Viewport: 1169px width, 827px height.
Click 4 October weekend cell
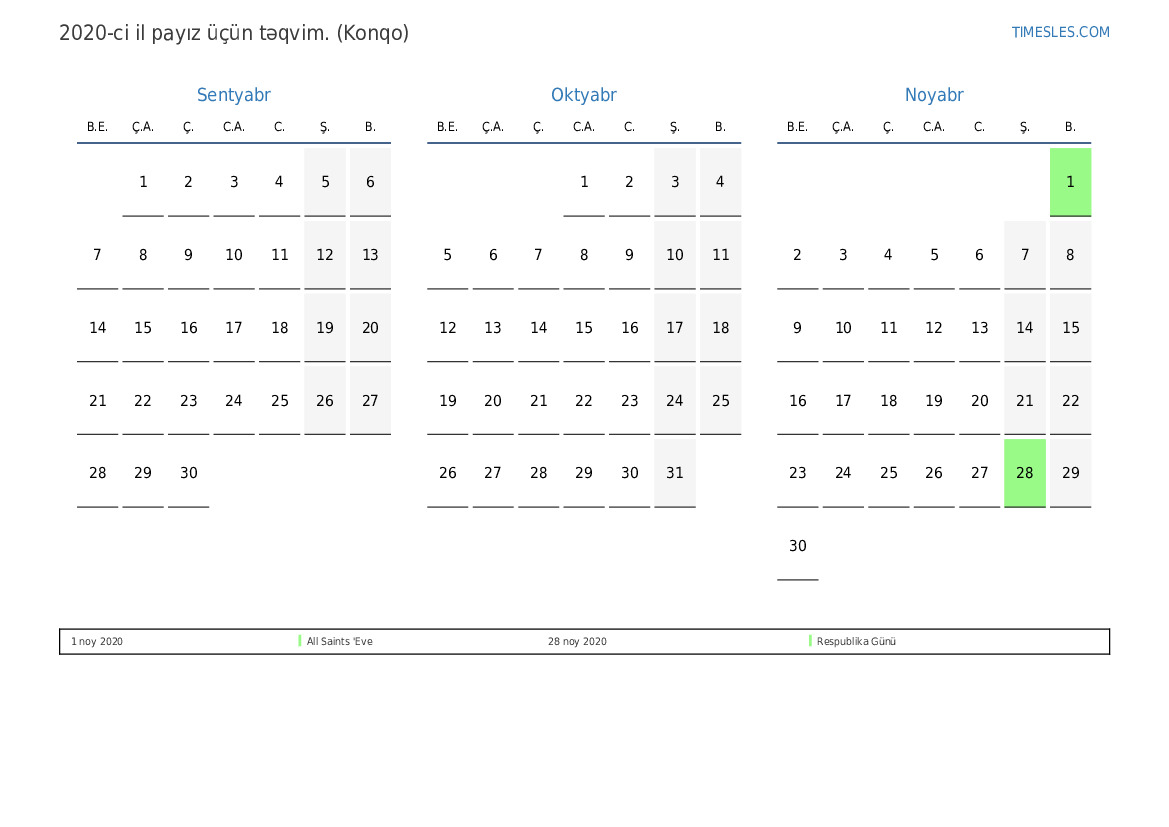pyautogui.click(x=720, y=182)
